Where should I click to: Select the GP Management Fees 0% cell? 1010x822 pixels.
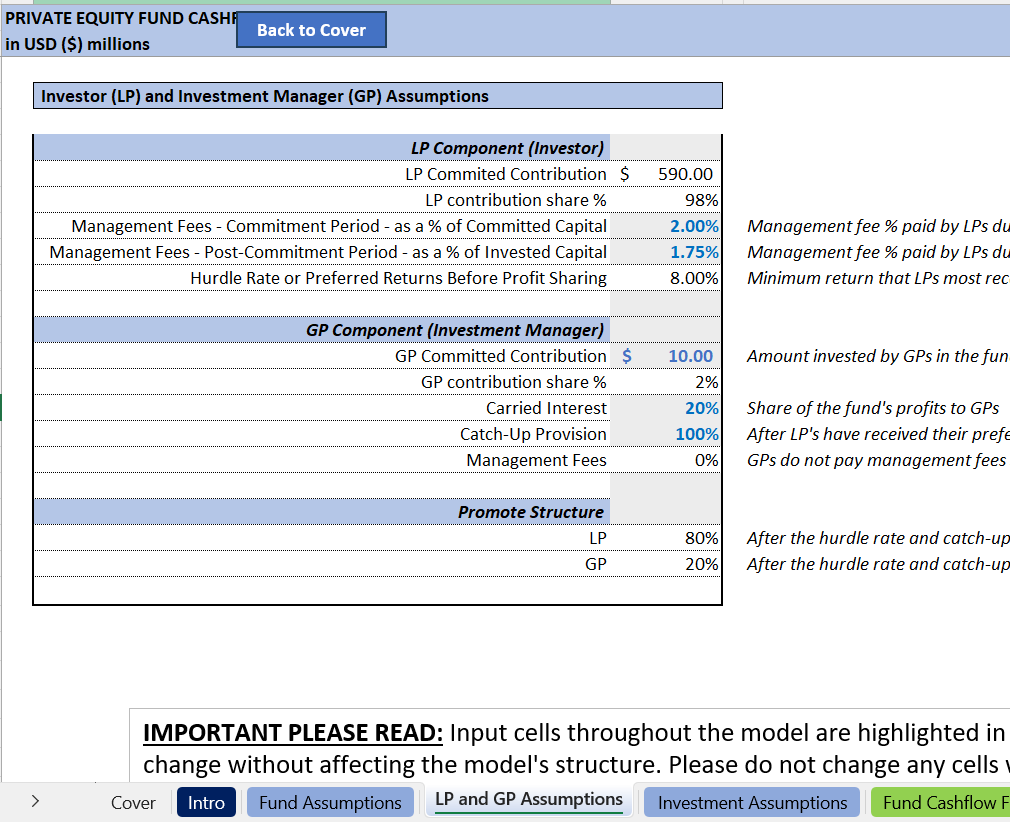click(665, 460)
